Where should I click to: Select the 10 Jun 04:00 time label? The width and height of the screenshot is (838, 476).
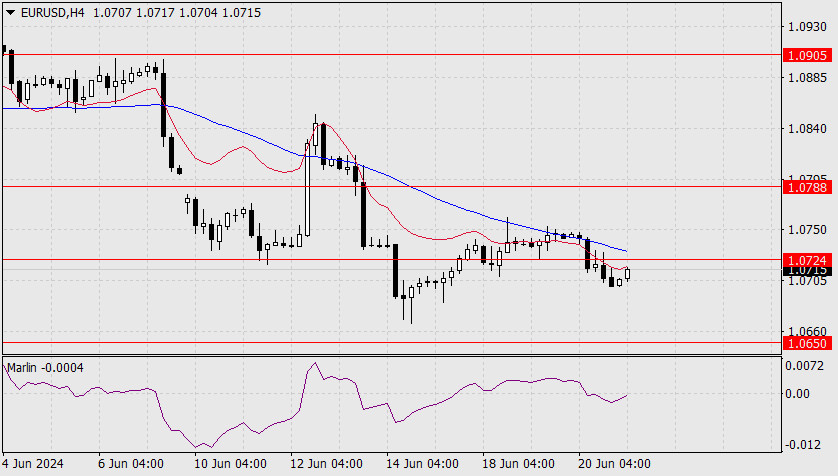[x=230, y=463]
